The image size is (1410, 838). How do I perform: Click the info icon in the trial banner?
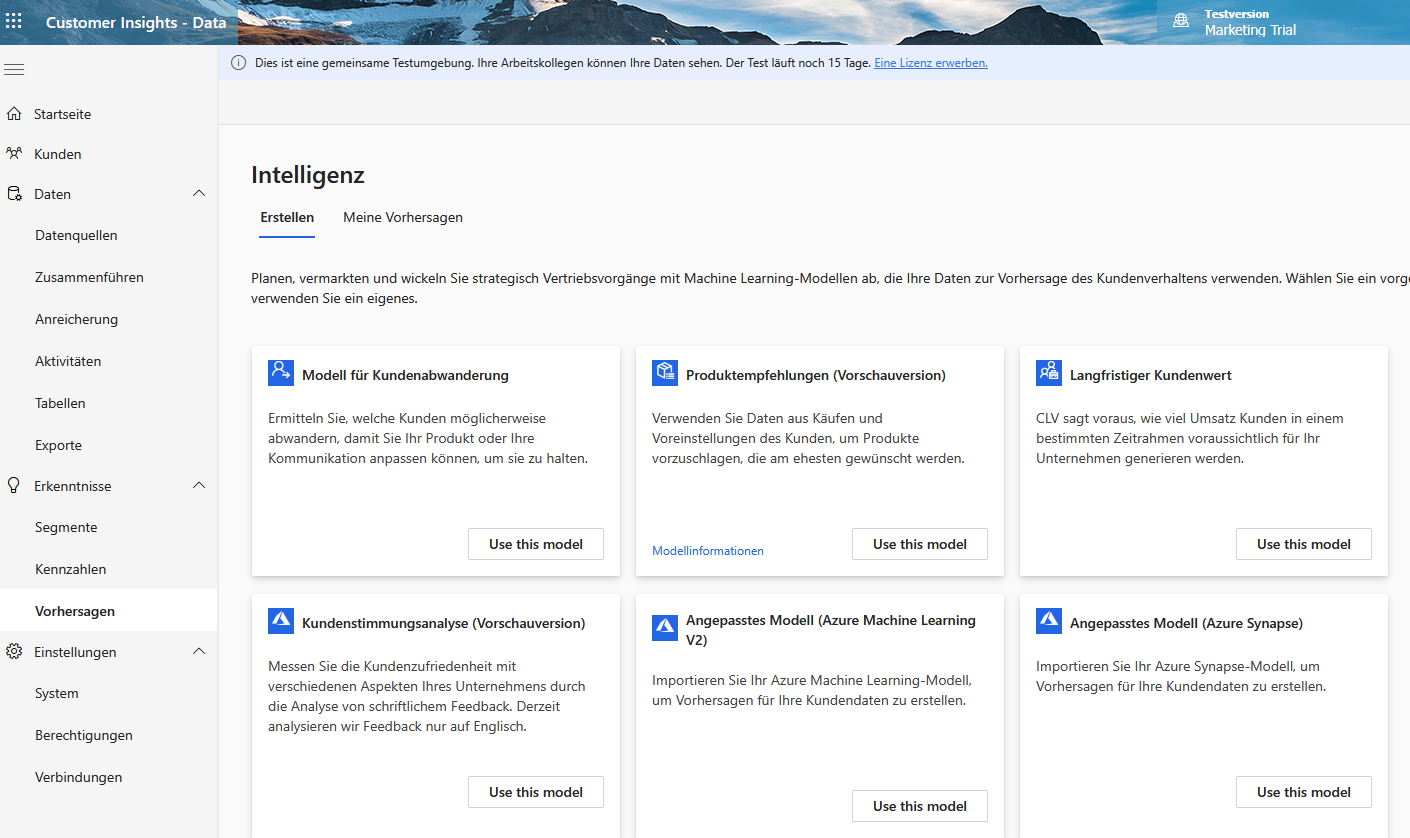(x=238, y=62)
